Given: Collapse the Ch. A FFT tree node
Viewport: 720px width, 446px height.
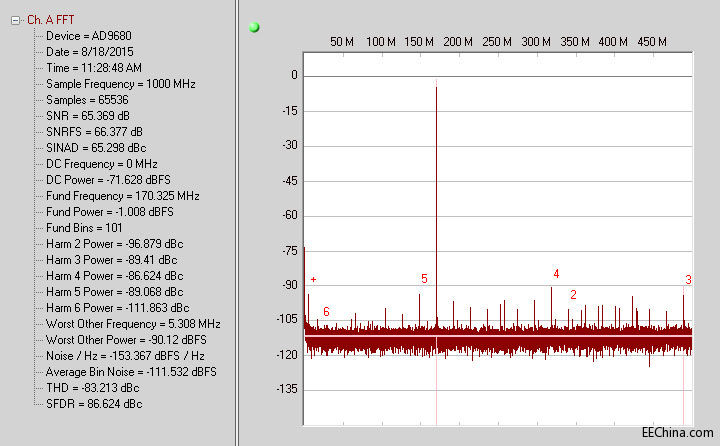Looking at the screenshot, I should tap(15, 19).
